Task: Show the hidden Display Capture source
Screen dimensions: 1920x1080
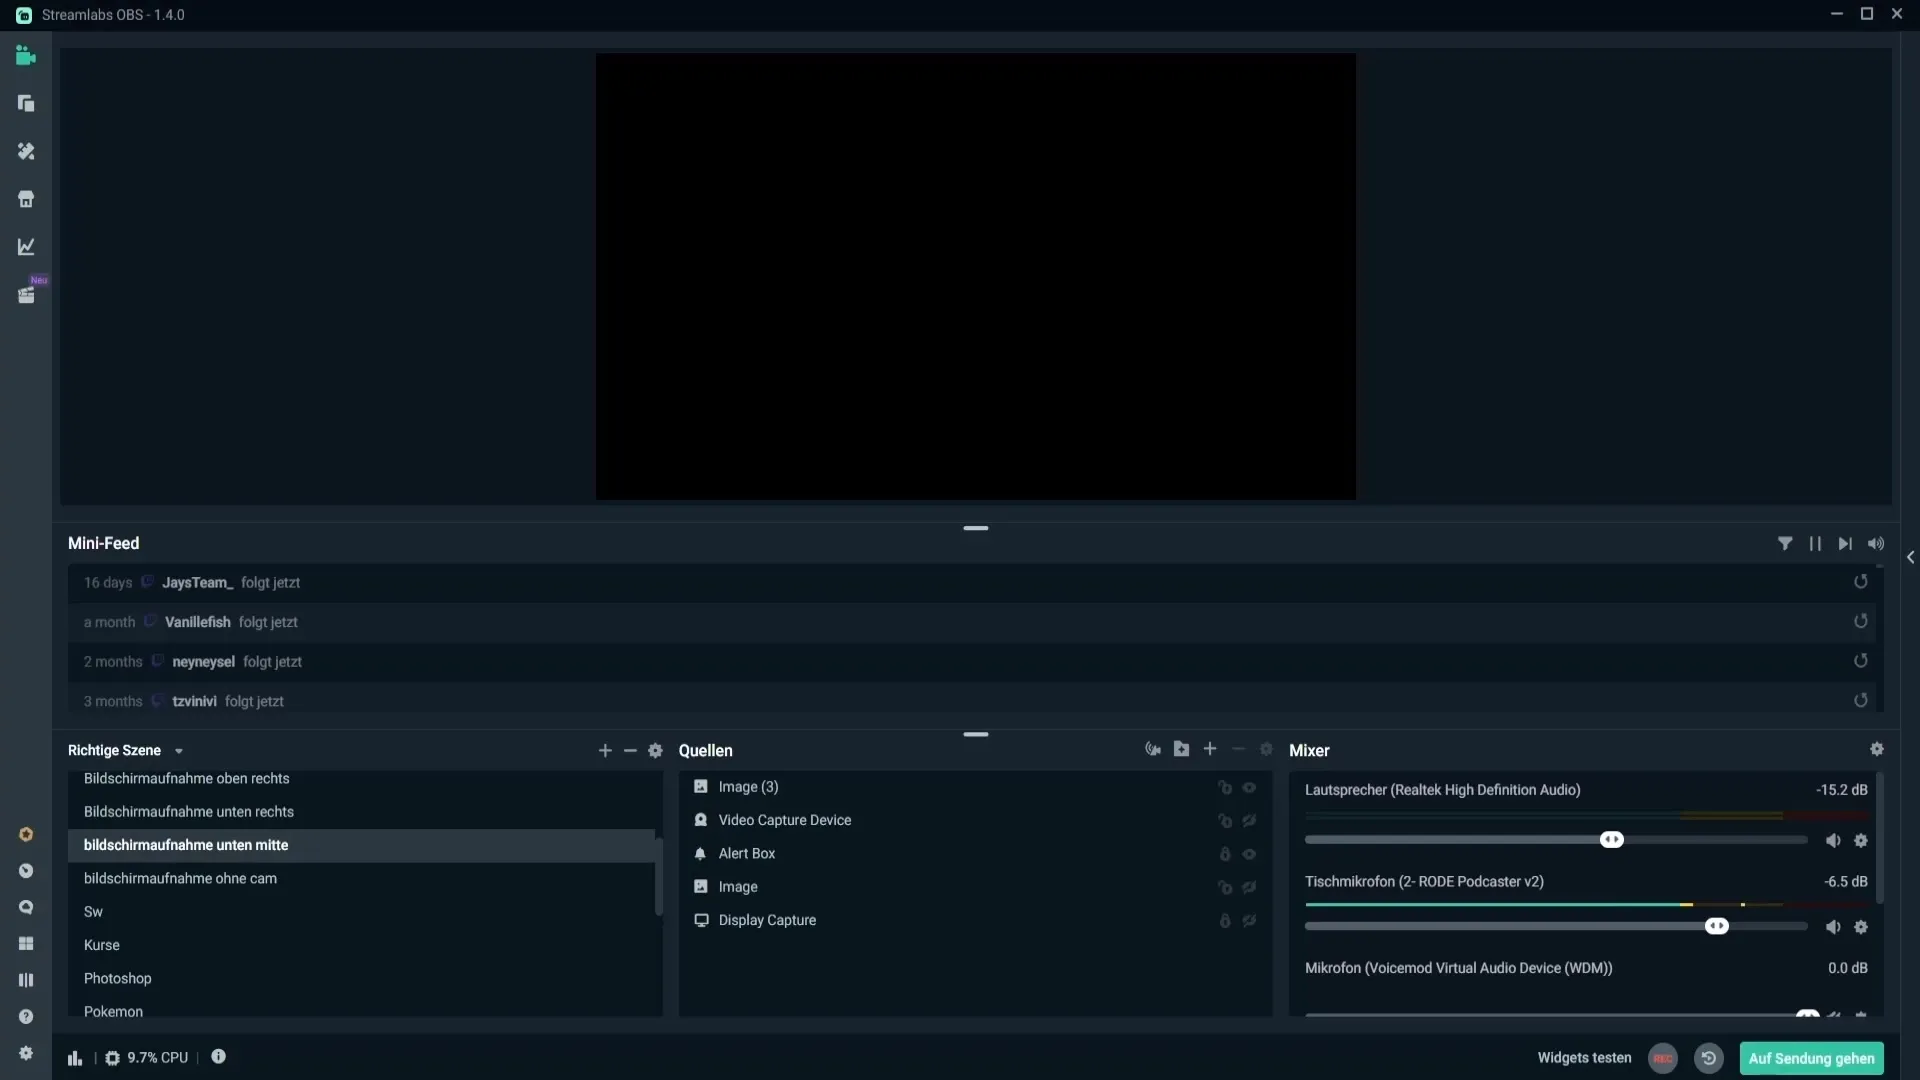Action: (1249, 920)
